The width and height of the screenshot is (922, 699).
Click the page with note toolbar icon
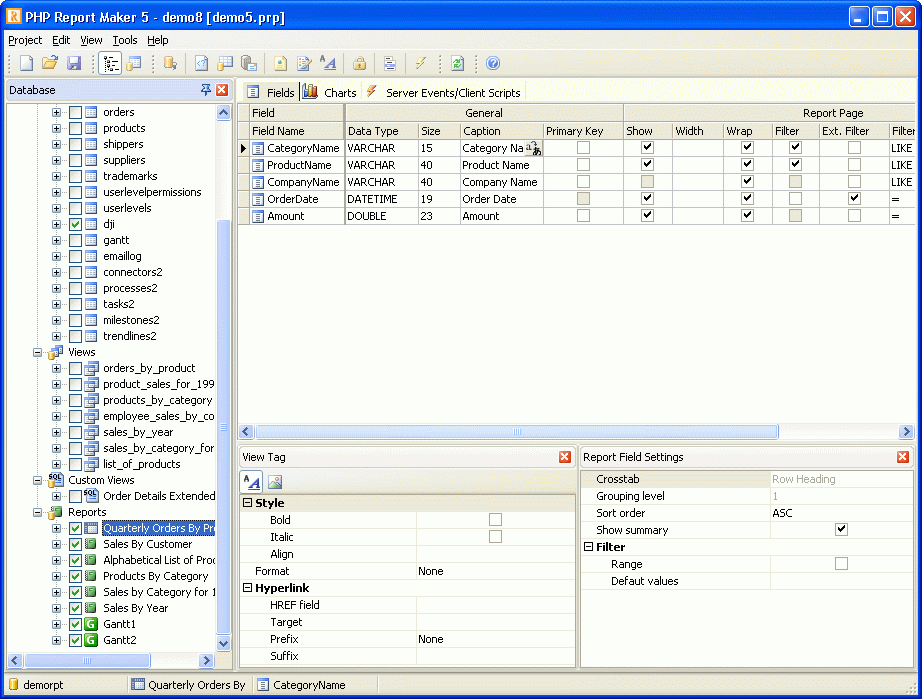[x=280, y=63]
